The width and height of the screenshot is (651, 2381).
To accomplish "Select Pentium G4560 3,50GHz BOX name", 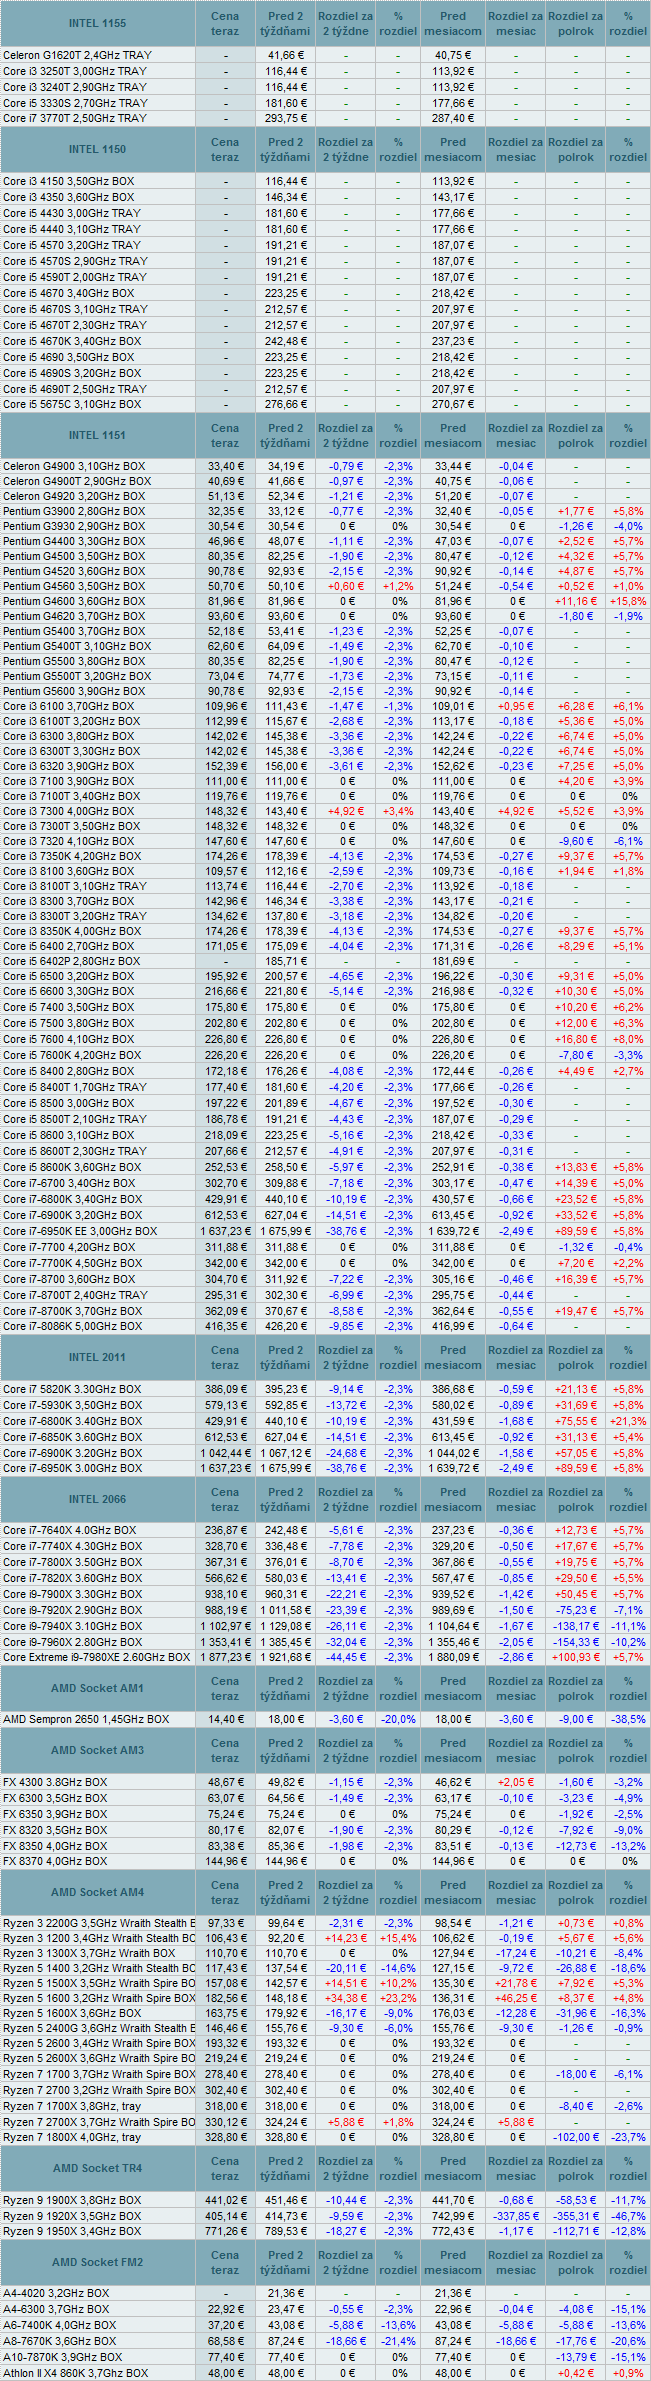I will coord(74,586).
